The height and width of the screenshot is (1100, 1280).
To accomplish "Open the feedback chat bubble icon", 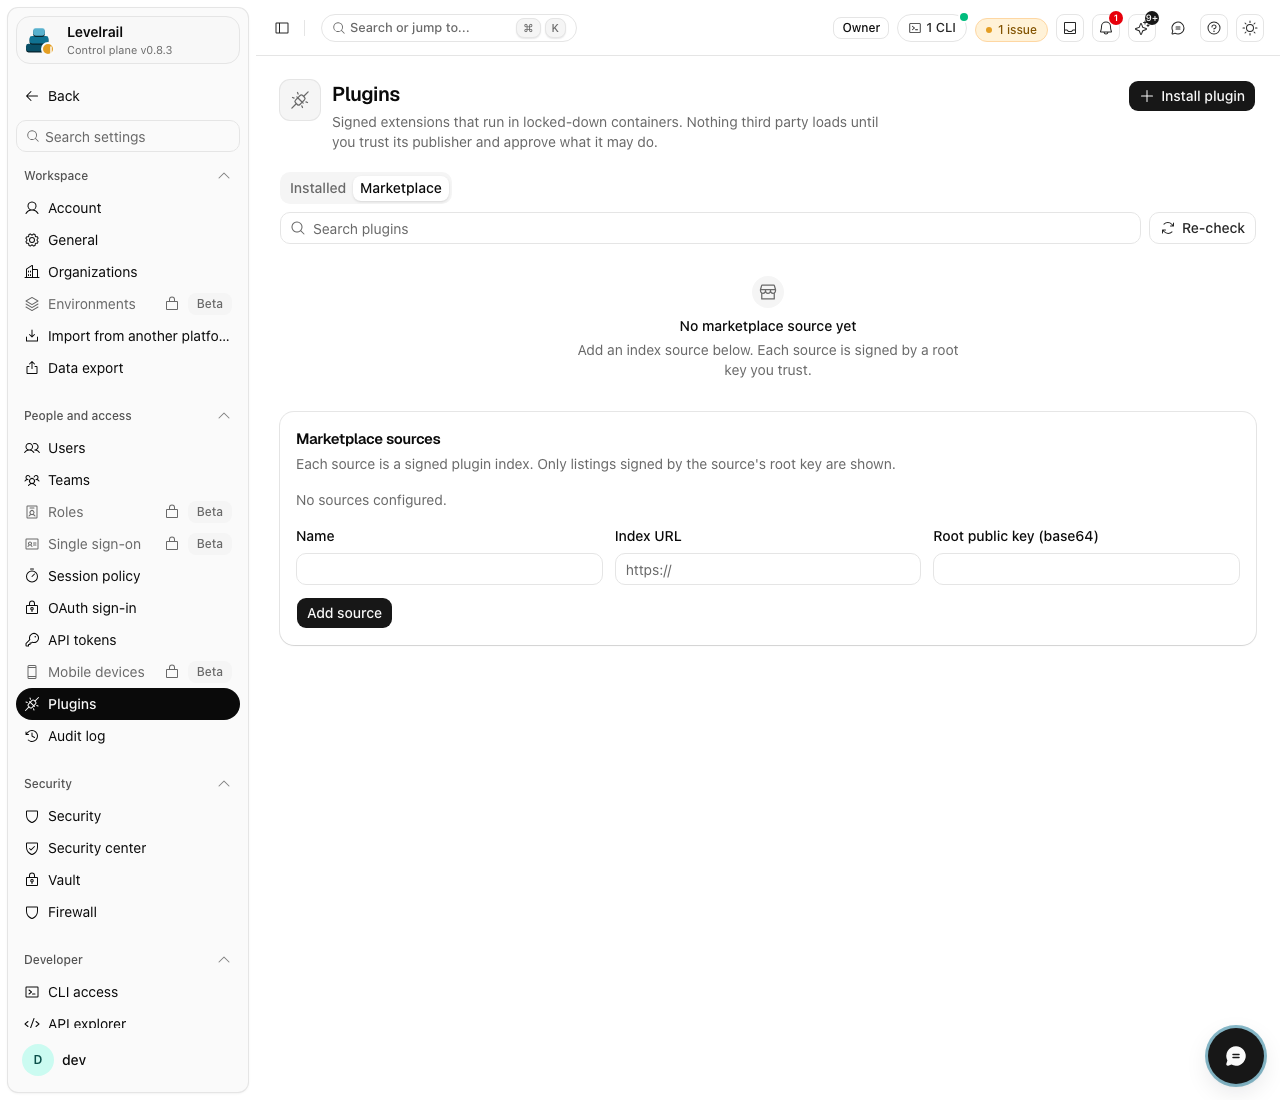I will (x=1178, y=28).
